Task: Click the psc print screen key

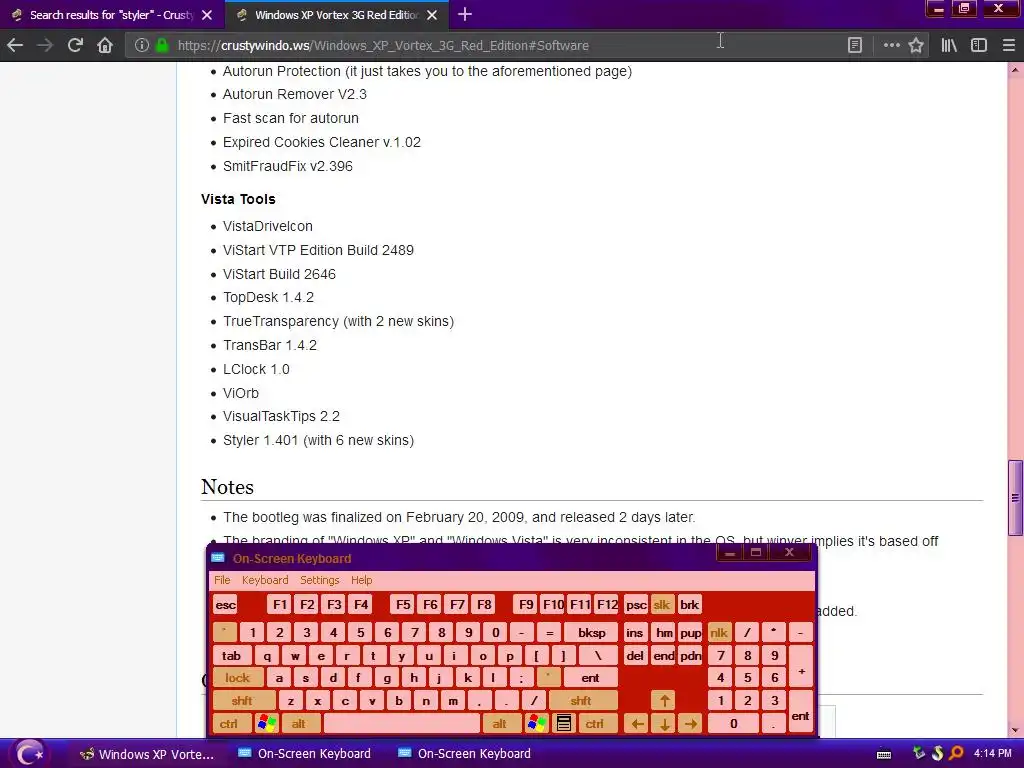Action: [635, 605]
